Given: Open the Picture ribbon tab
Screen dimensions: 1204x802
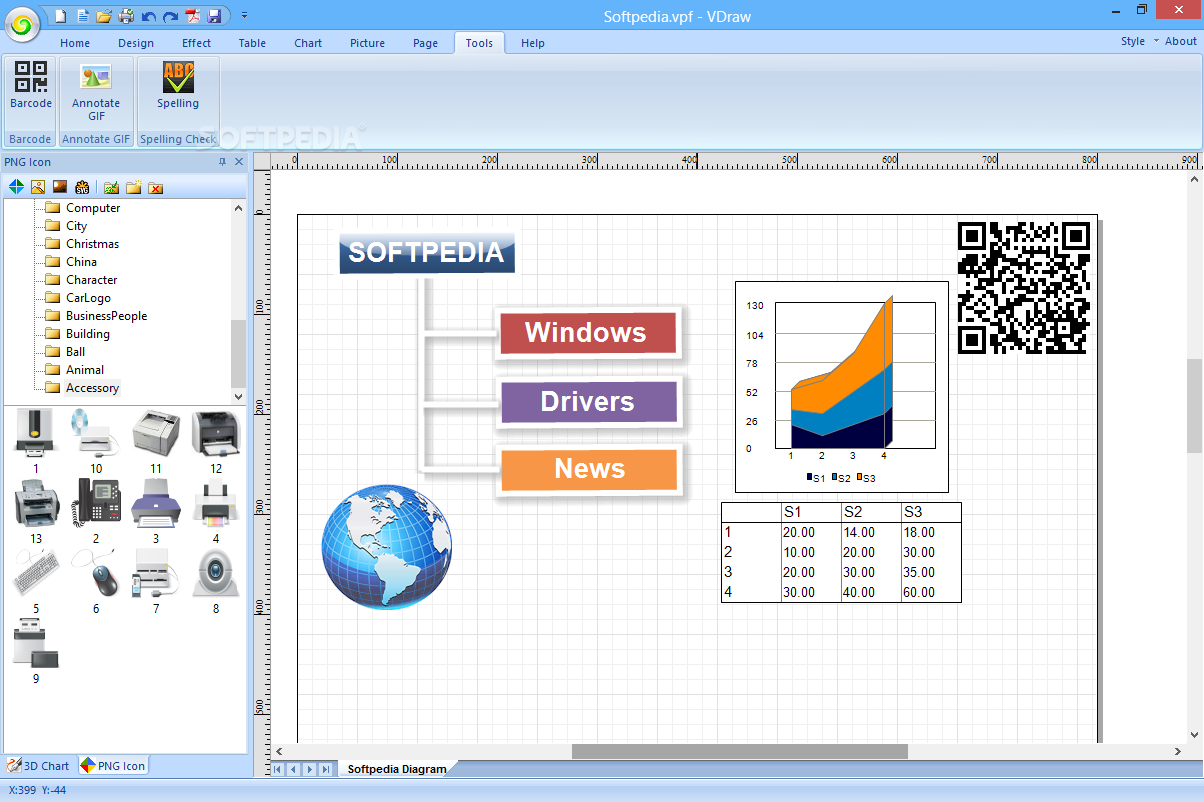Looking at the screenshot, I should point(367,43).
